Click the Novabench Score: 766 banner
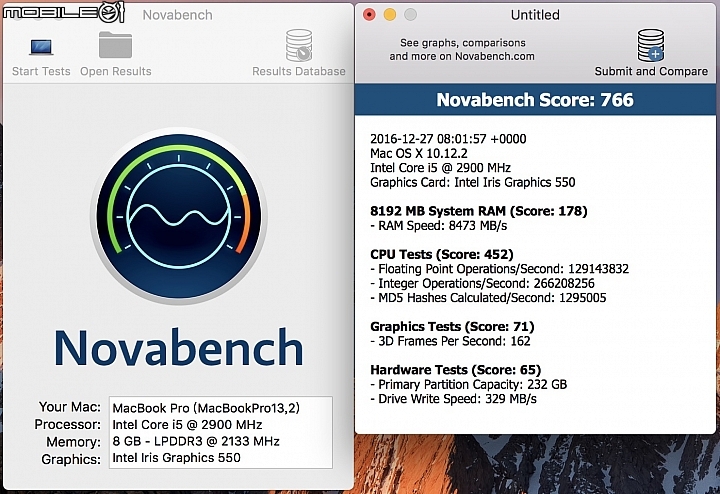Image resolution: width=720 pixels, height=494 pixels. point(535,100)
